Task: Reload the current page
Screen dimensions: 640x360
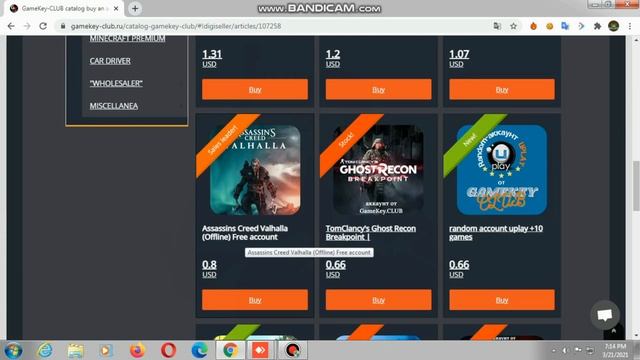Action: (43, 26)
